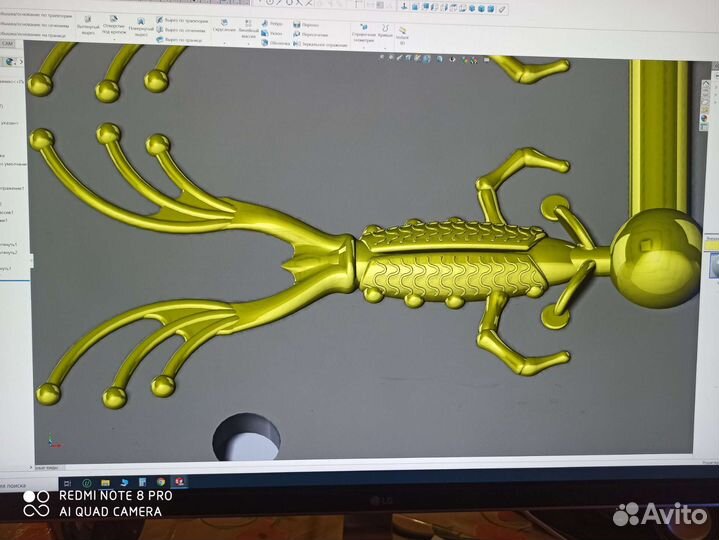This screenshot has width=719, height=540.
Task: Click the Lofted Cut (Вырез по сечениям) command
Action: click(x=182, y=29)
